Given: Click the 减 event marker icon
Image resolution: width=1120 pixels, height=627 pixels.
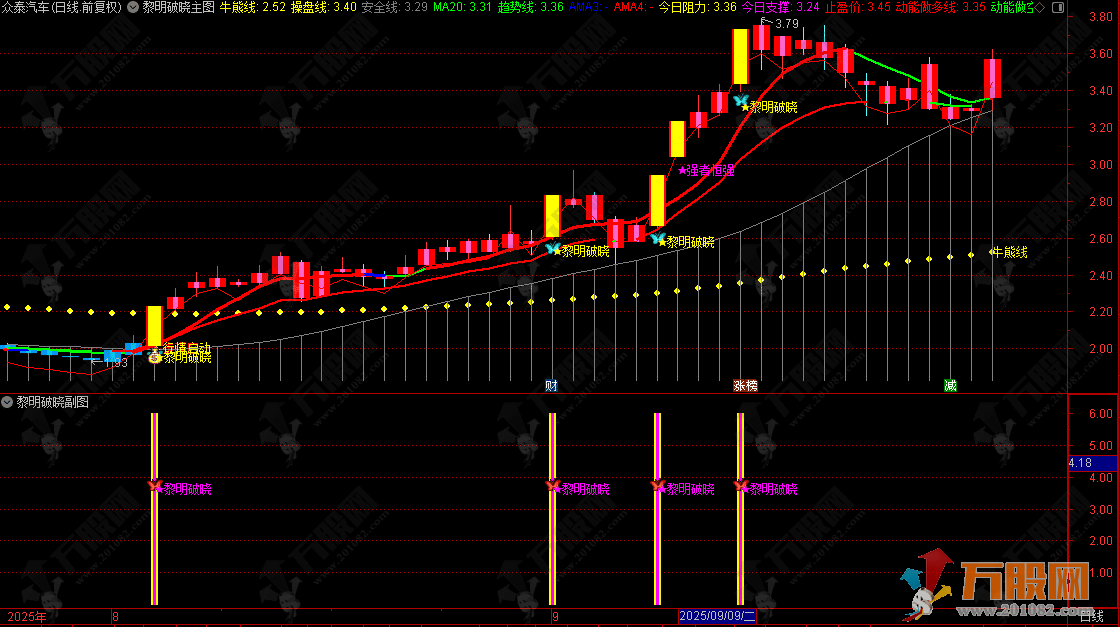Looking at the screenshot, I should pos(950,385).
